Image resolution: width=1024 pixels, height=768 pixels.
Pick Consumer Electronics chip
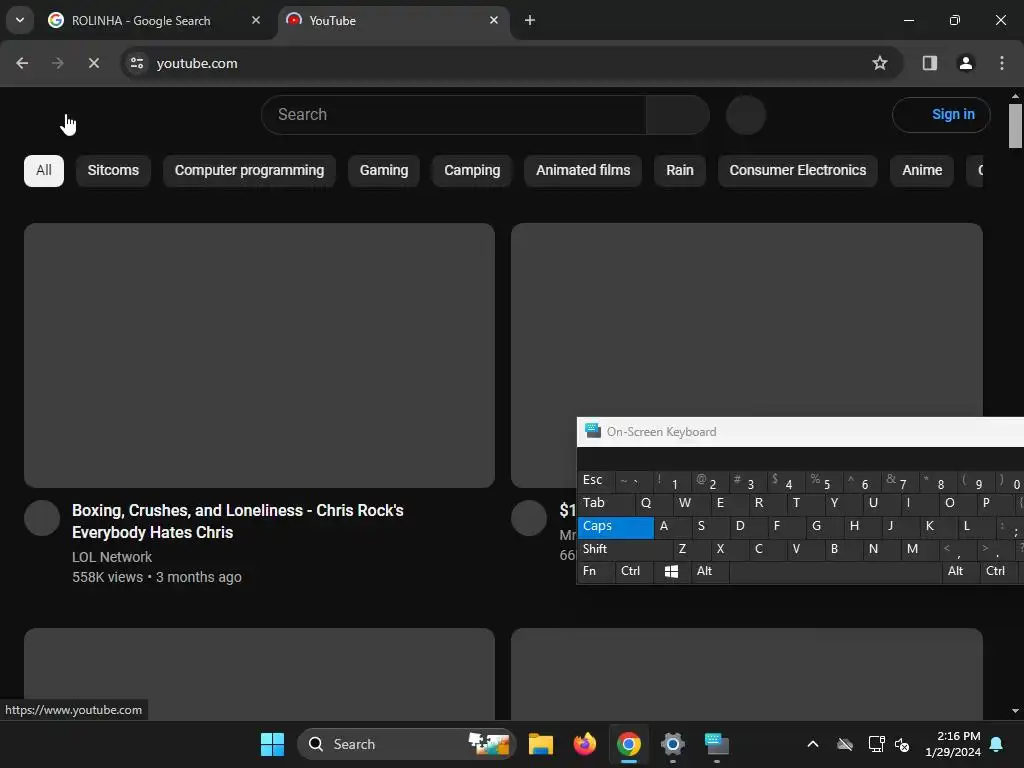pos(797,170)
